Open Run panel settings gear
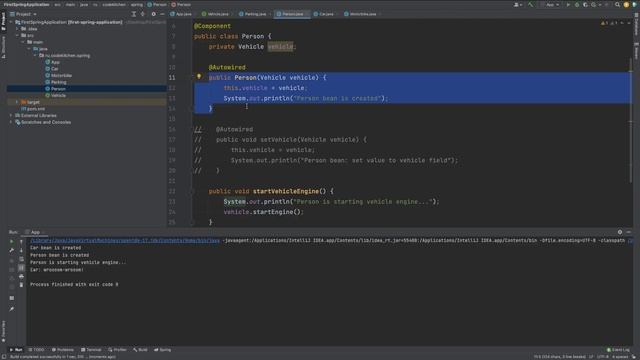 [620, 232]
